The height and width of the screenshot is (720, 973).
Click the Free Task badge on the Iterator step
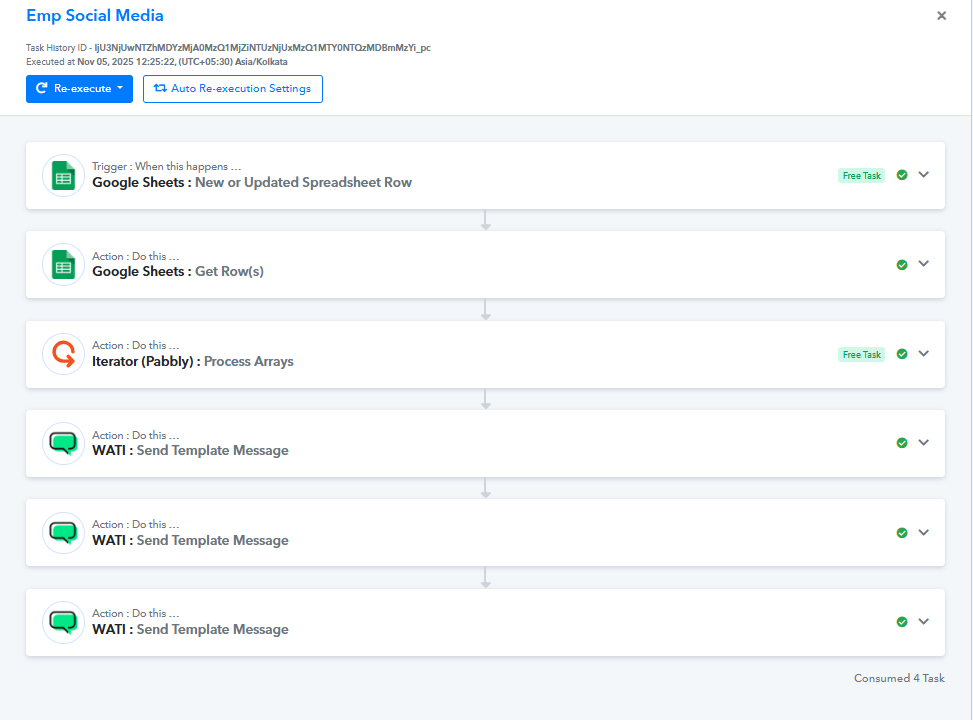tap(861, 355)
